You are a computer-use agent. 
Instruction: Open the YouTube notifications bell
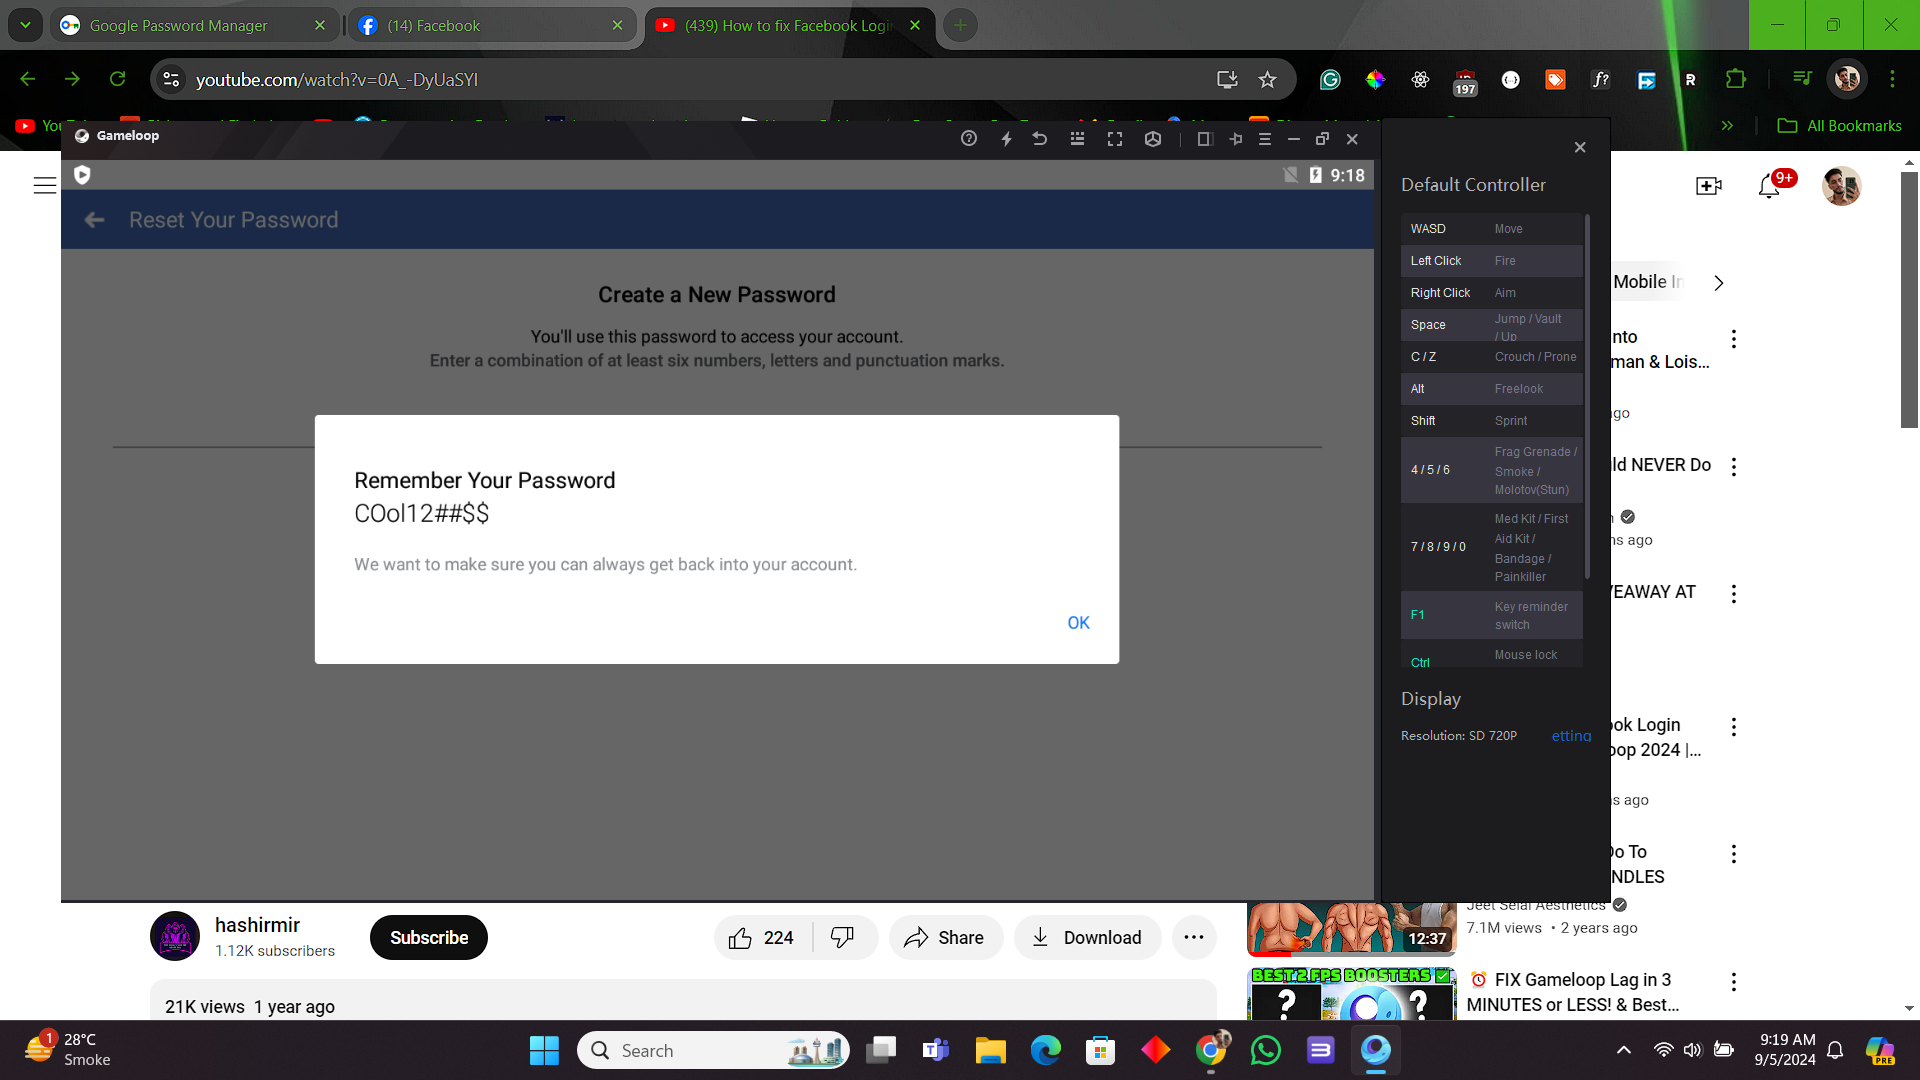(x=1768, y=186)
